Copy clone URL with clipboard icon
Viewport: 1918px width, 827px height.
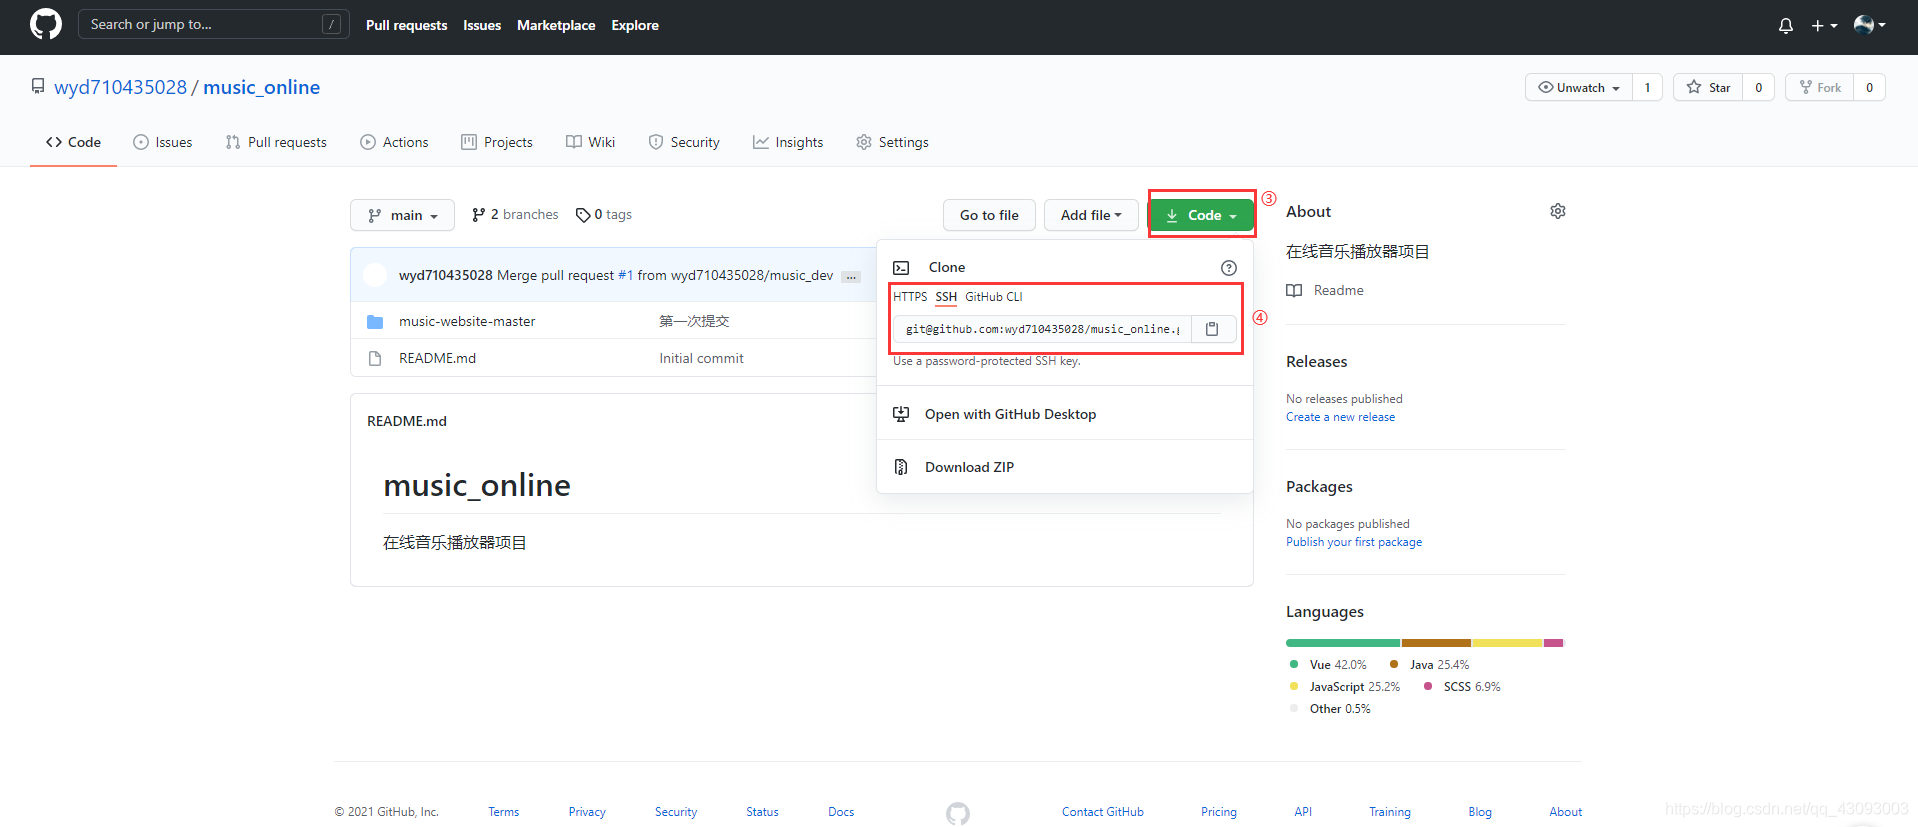[x=1212, y=329]
